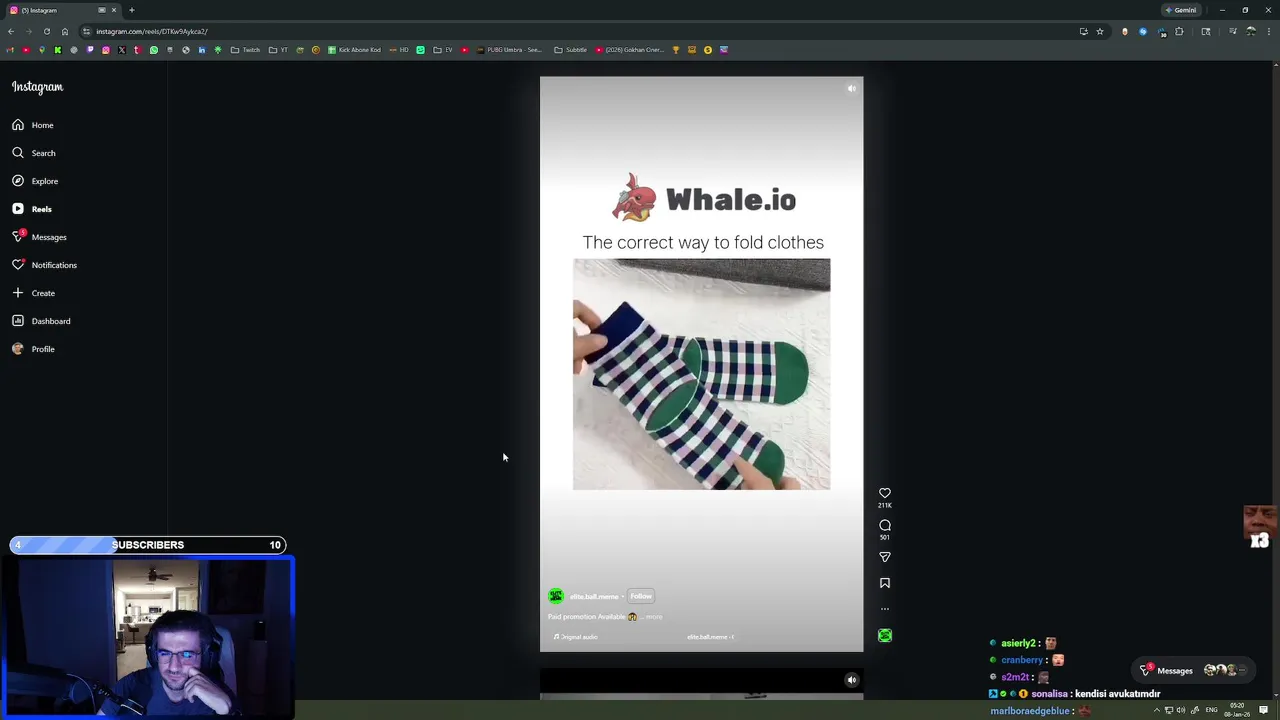Go to browser home page
The width and height of the screenshot is (1280, 720).
[x=65, y=31]
